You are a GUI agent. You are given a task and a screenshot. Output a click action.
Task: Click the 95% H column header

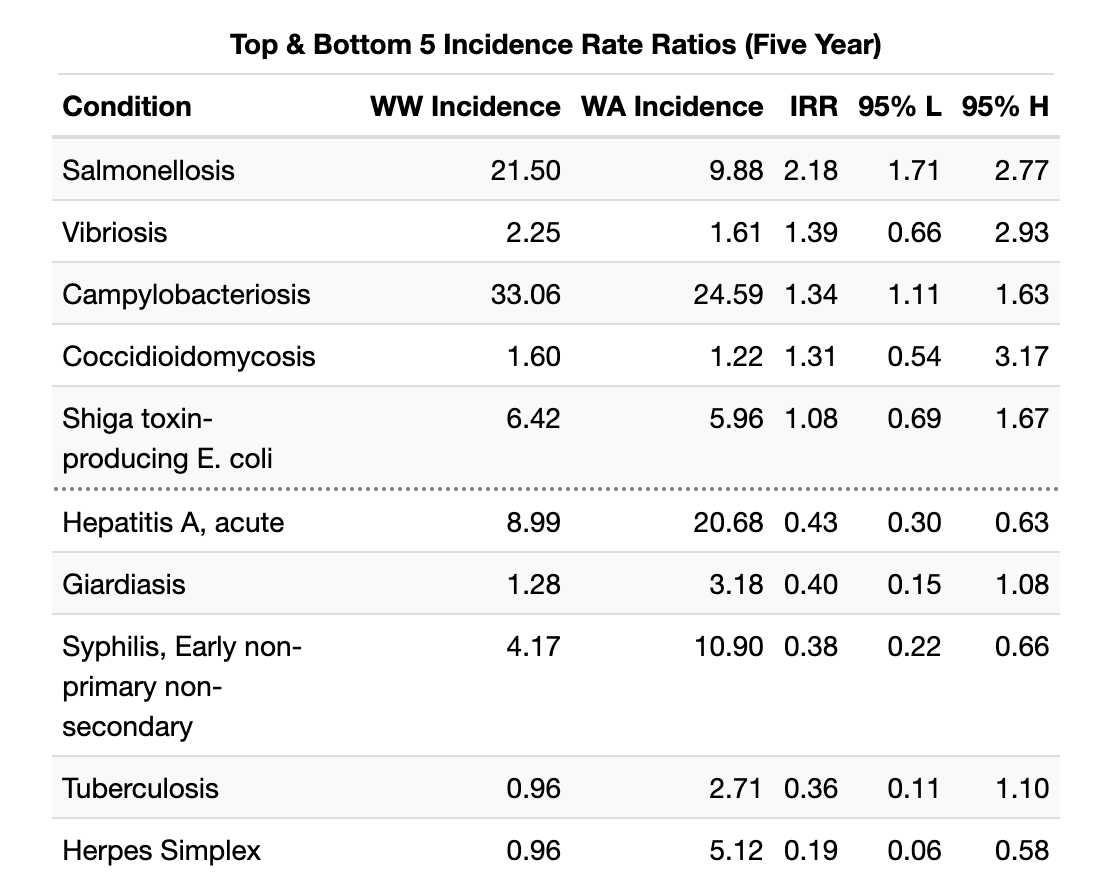(1005, 106)
